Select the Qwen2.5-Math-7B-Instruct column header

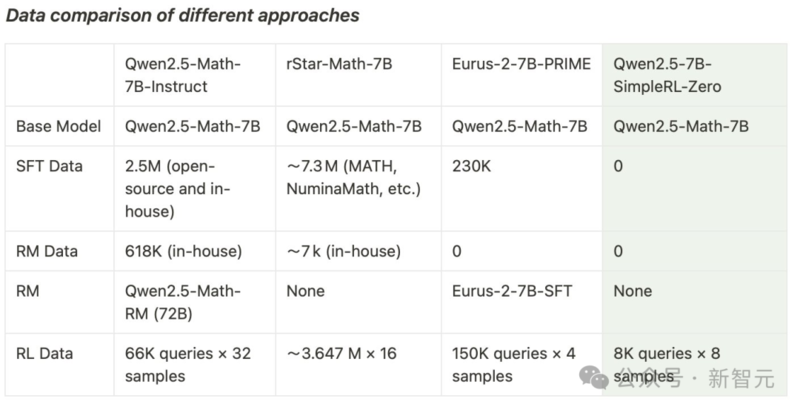(182, 75)
